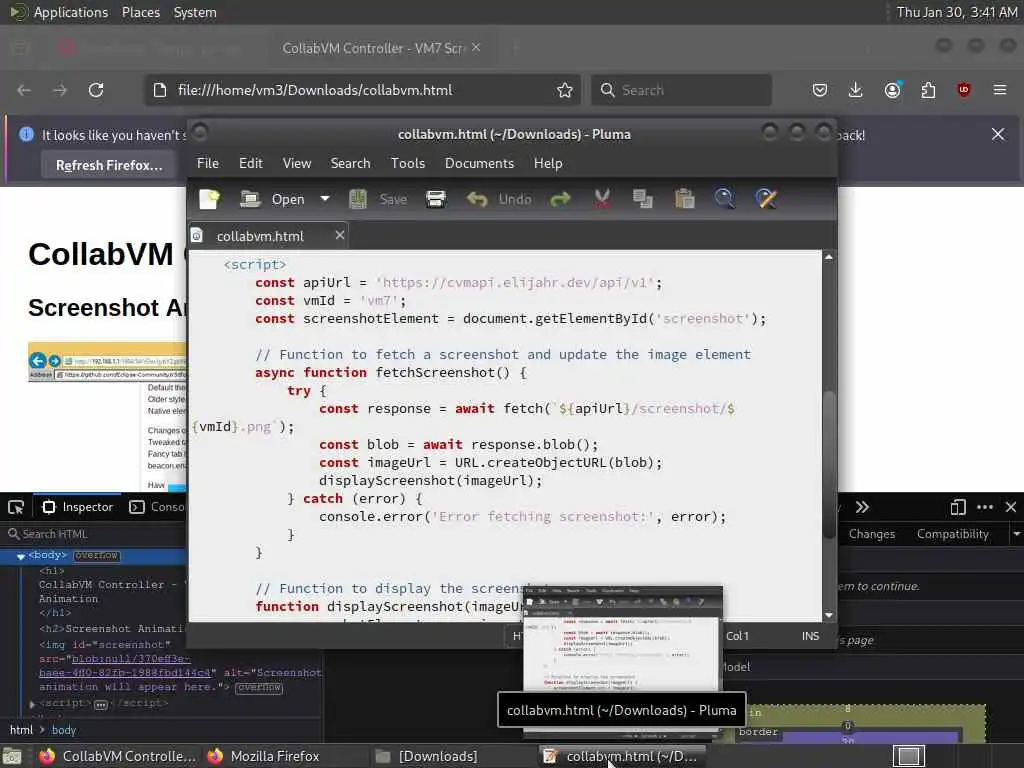The image size is (1024, 768).
Task: Open the devtools three-dot options menu
Action: [985, 507]
